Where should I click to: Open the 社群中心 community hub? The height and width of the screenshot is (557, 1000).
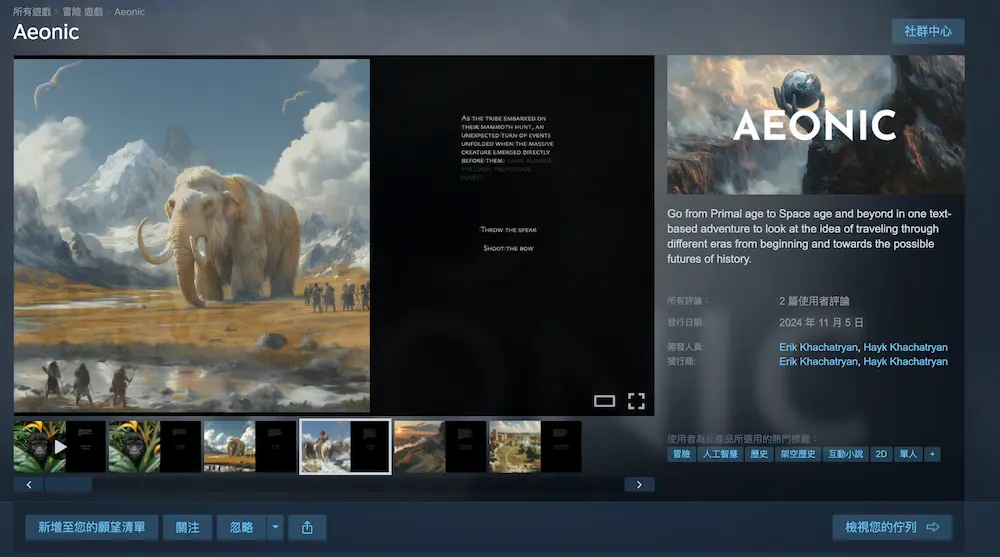coord(927,31)
